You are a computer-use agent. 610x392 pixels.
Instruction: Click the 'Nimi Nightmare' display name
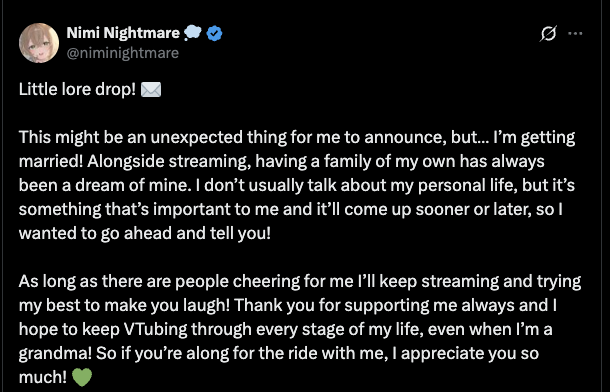pos(123,33)
